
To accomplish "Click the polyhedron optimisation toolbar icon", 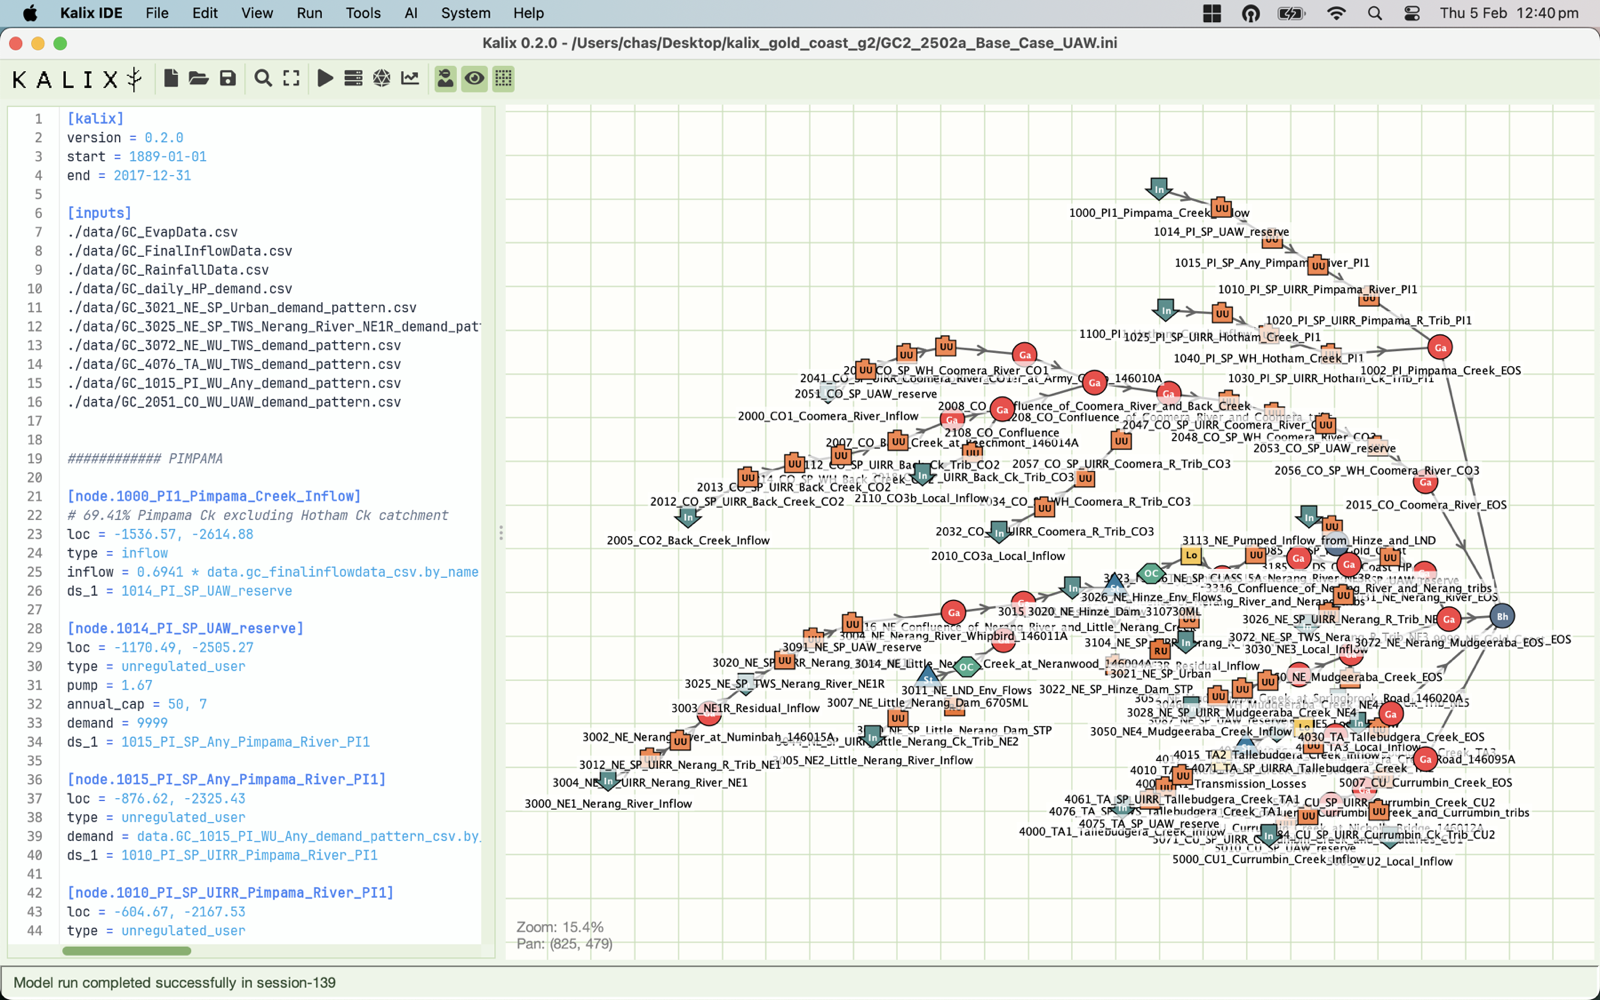I will pos(381,78).
